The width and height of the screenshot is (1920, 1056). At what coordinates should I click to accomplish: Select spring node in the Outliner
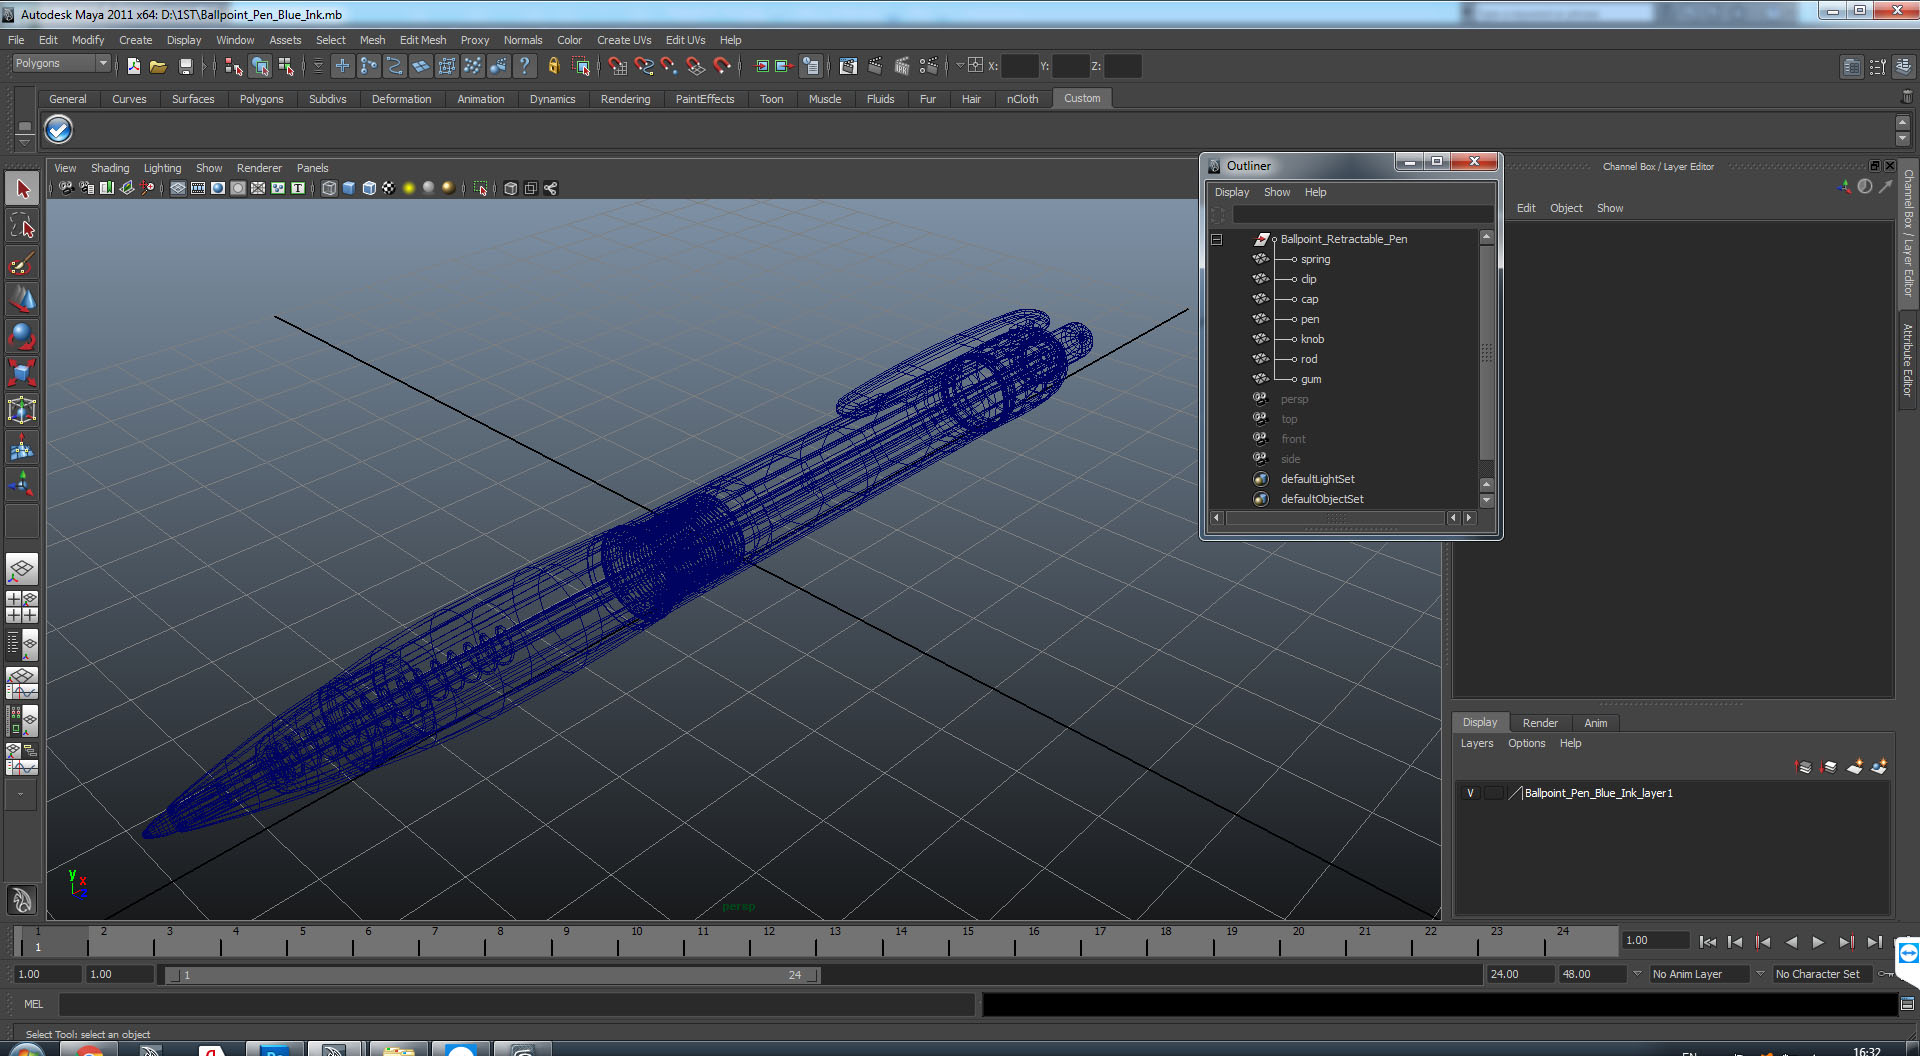pos(1315,259)
